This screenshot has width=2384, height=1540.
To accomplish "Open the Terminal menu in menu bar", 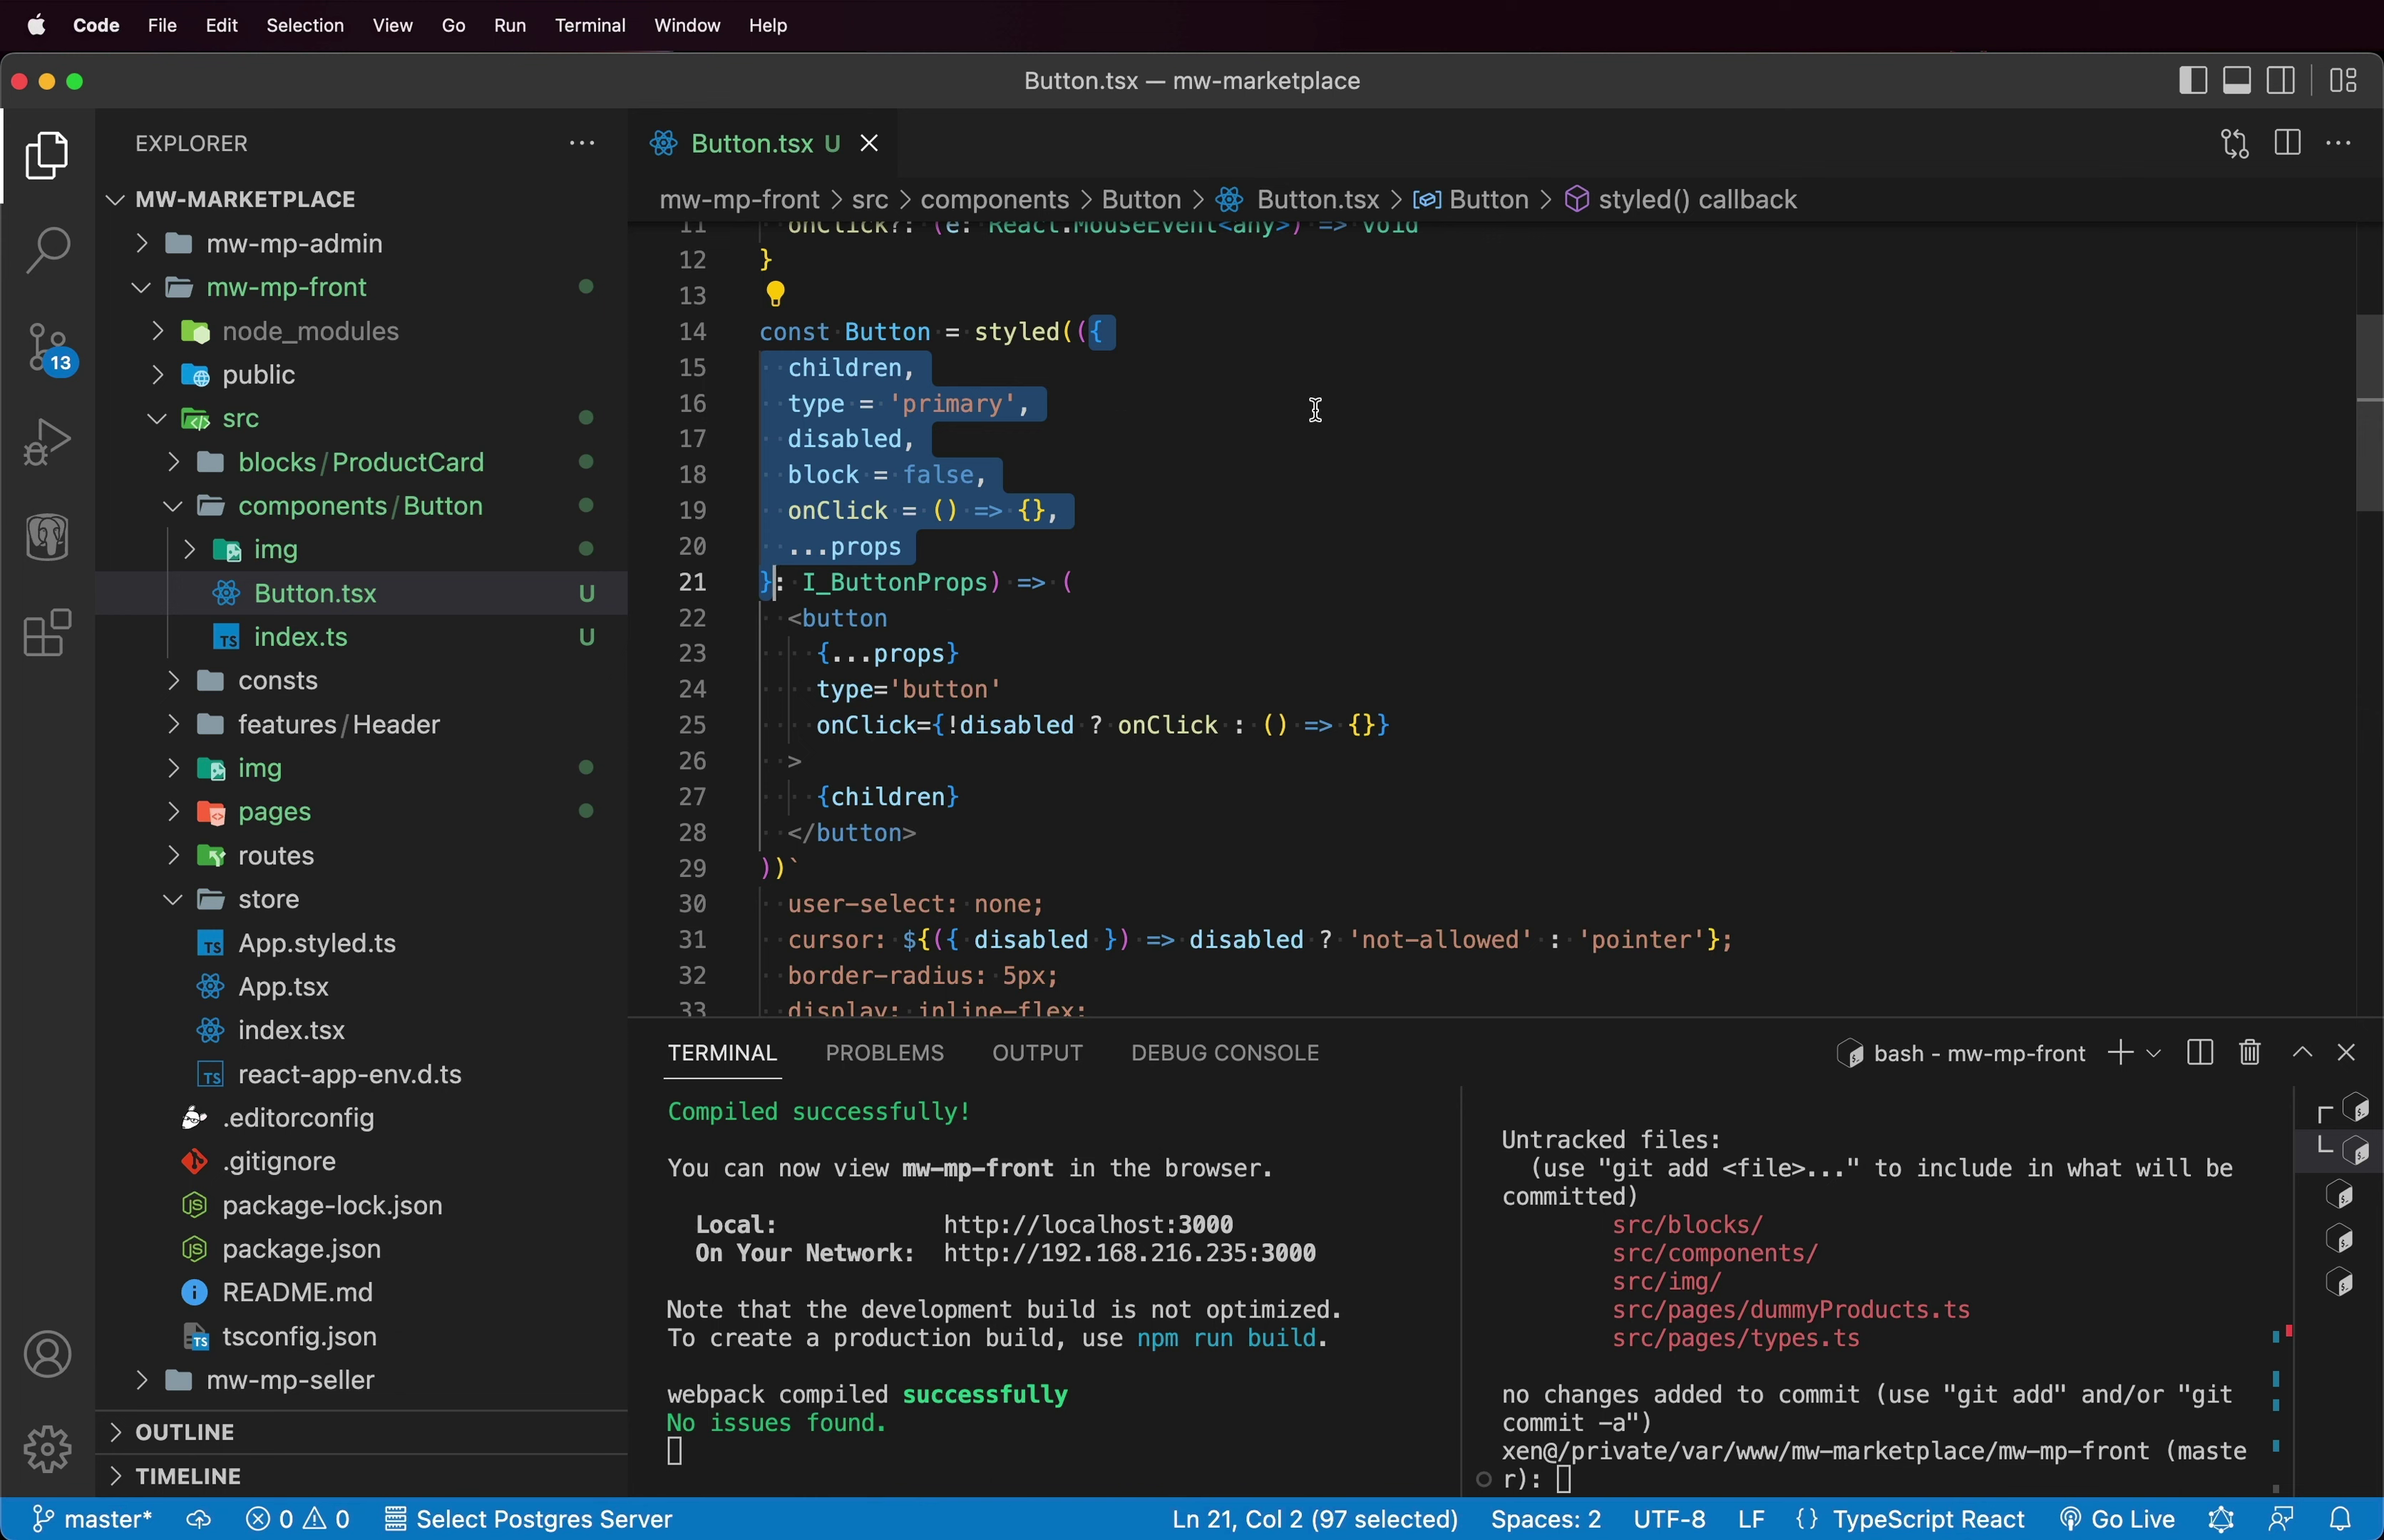I will (590, 25).
